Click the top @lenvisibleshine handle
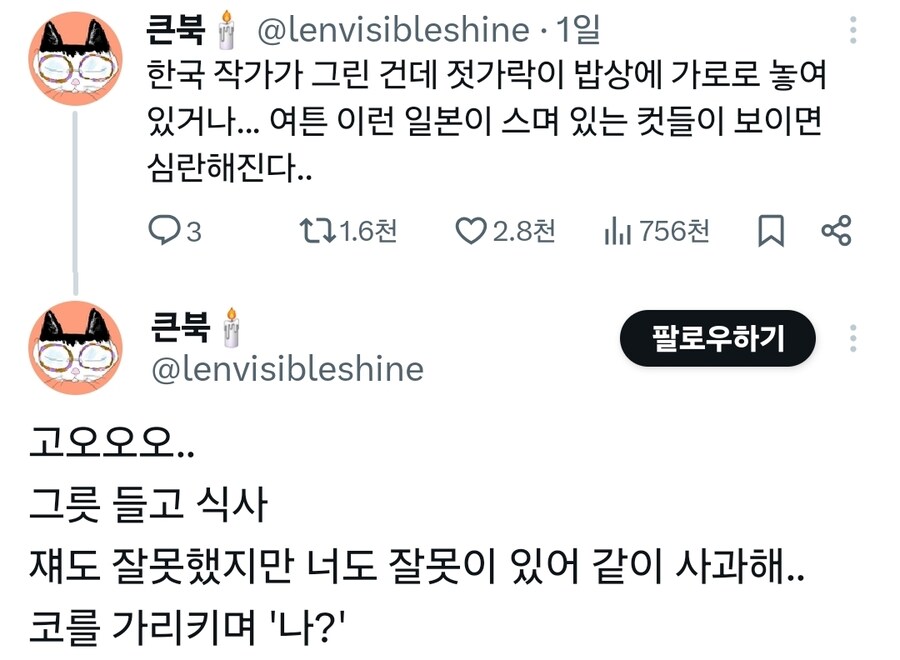The width and height of the screenshot is (900, 660). click(x=393, y=31)
